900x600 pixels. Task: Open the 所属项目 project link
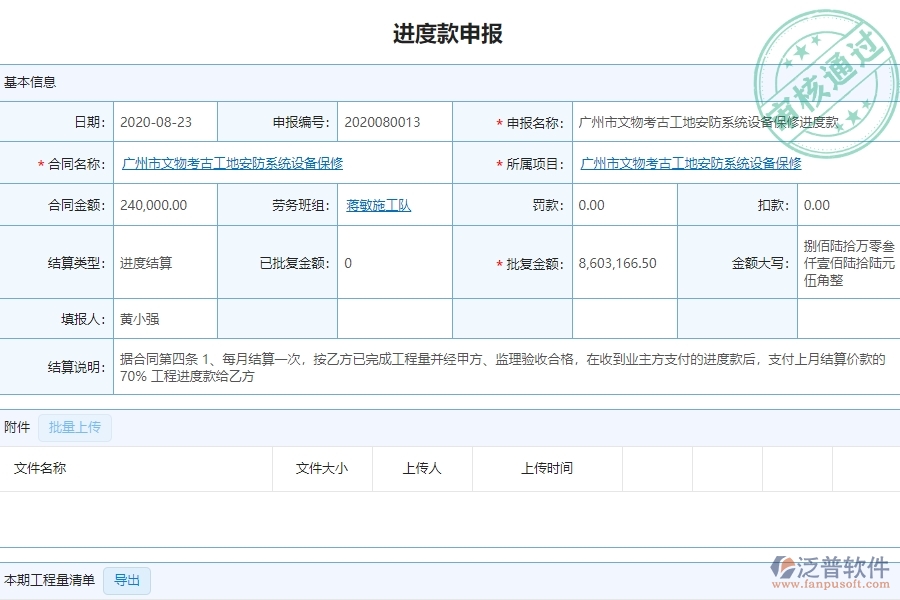tap(688, 163)
